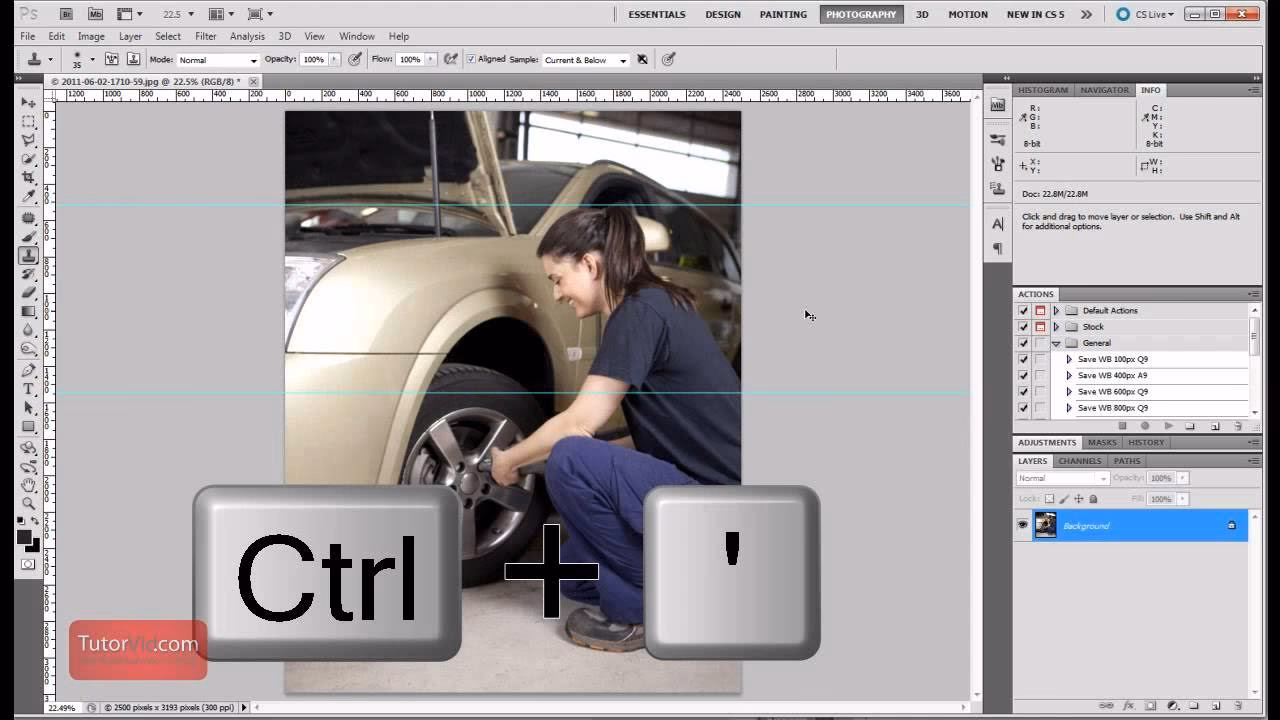Disable the Aligned option in options bar
The image size is (1280, 720).
pyautogui.click(x=470, y=59)
